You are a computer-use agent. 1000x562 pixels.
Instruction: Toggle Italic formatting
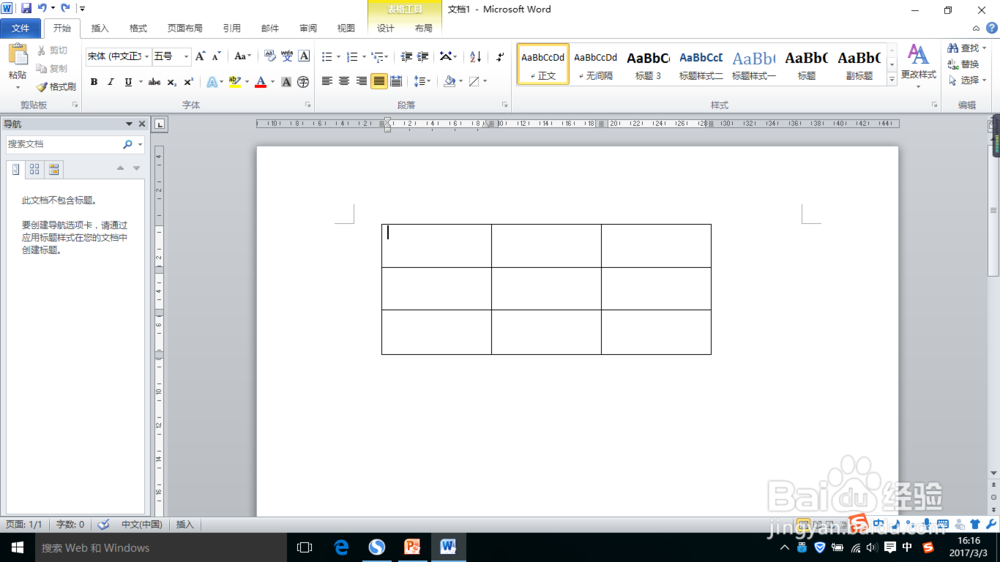click(x=111, y=82)
